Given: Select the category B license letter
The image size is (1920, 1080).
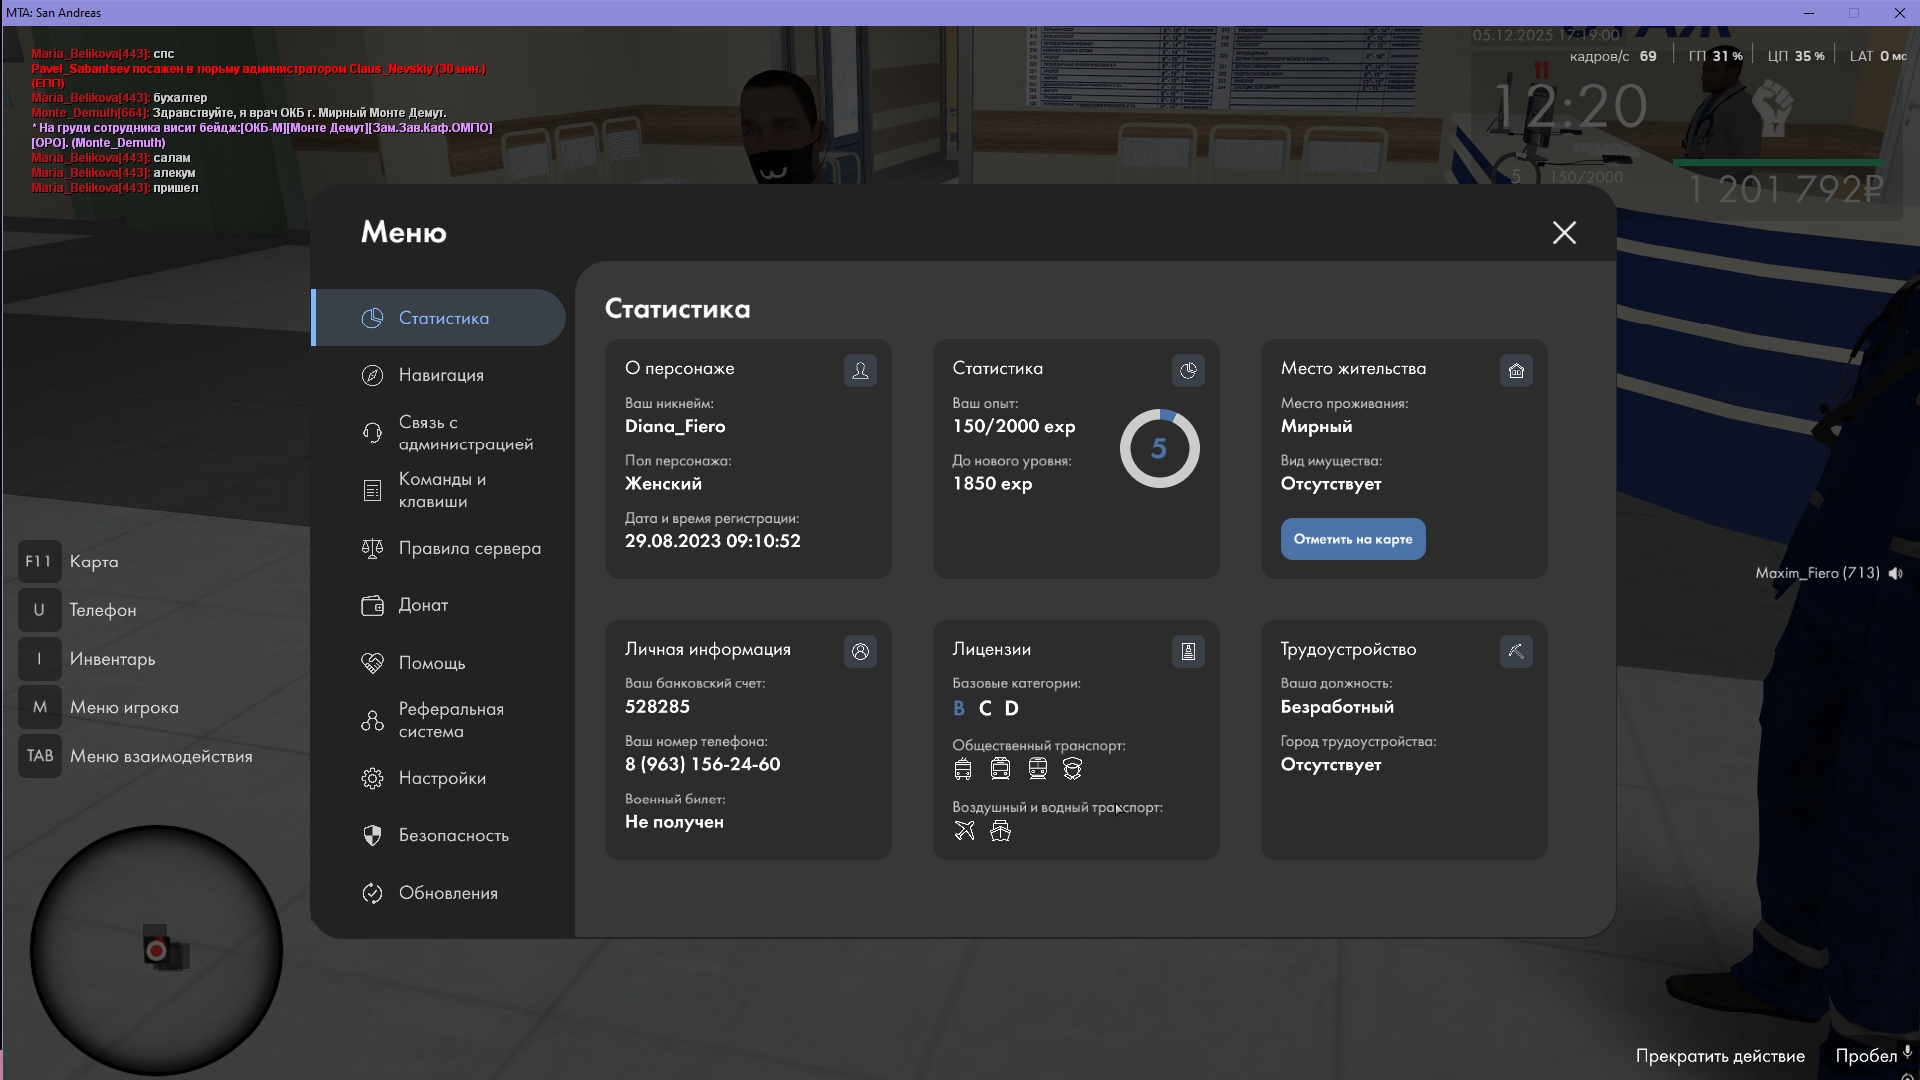Looking at the screenshot, I should coord(959,709).
